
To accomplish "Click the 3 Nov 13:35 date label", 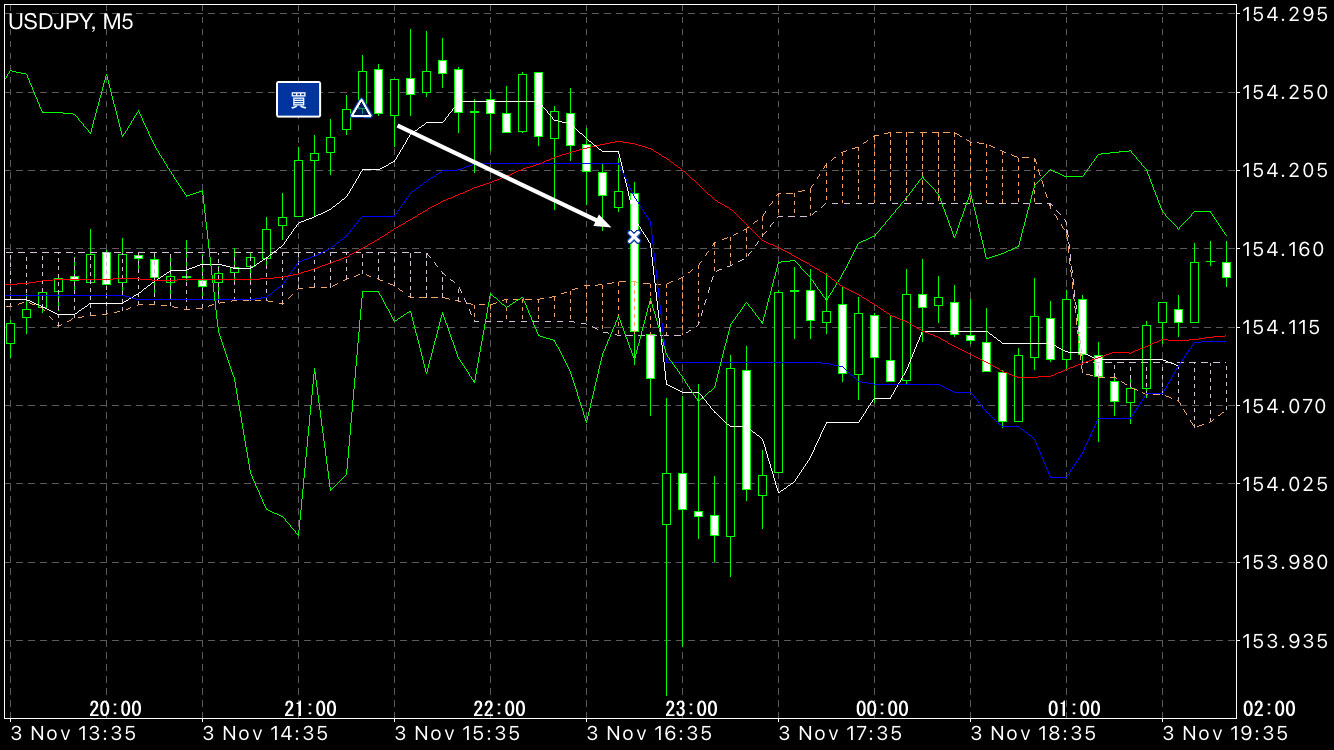I will (x=72, y=735).
